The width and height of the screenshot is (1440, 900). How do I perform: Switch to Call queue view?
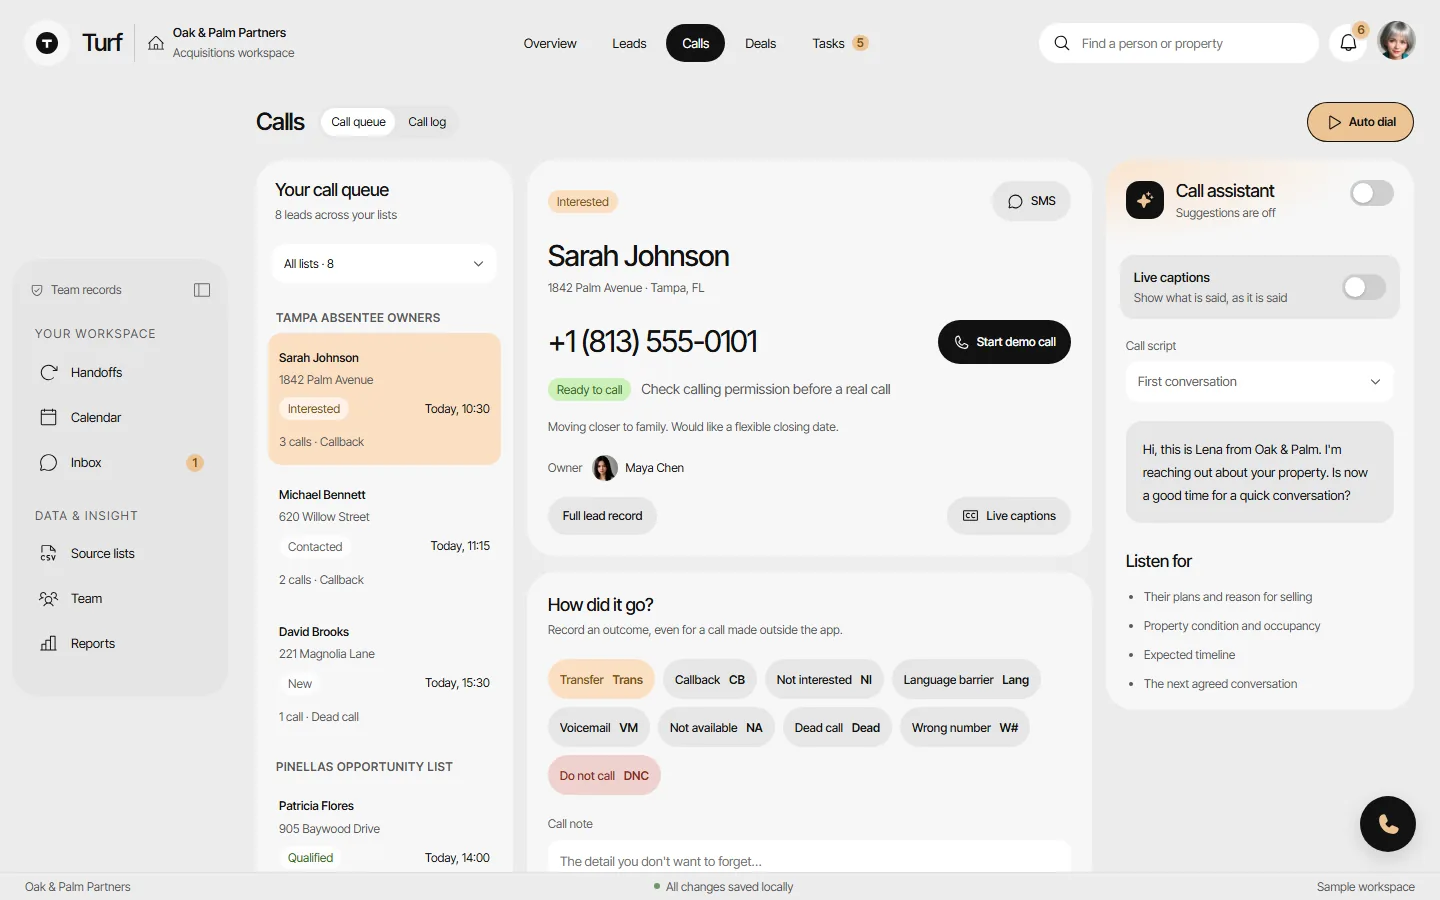tap(358, 122)
